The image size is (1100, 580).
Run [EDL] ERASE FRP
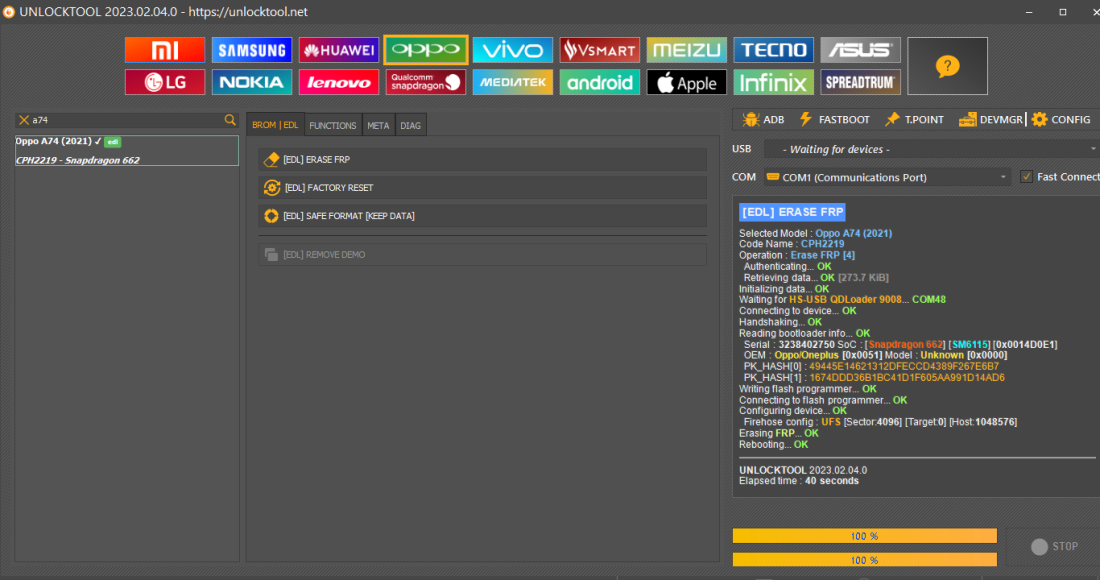click(483, 160)
